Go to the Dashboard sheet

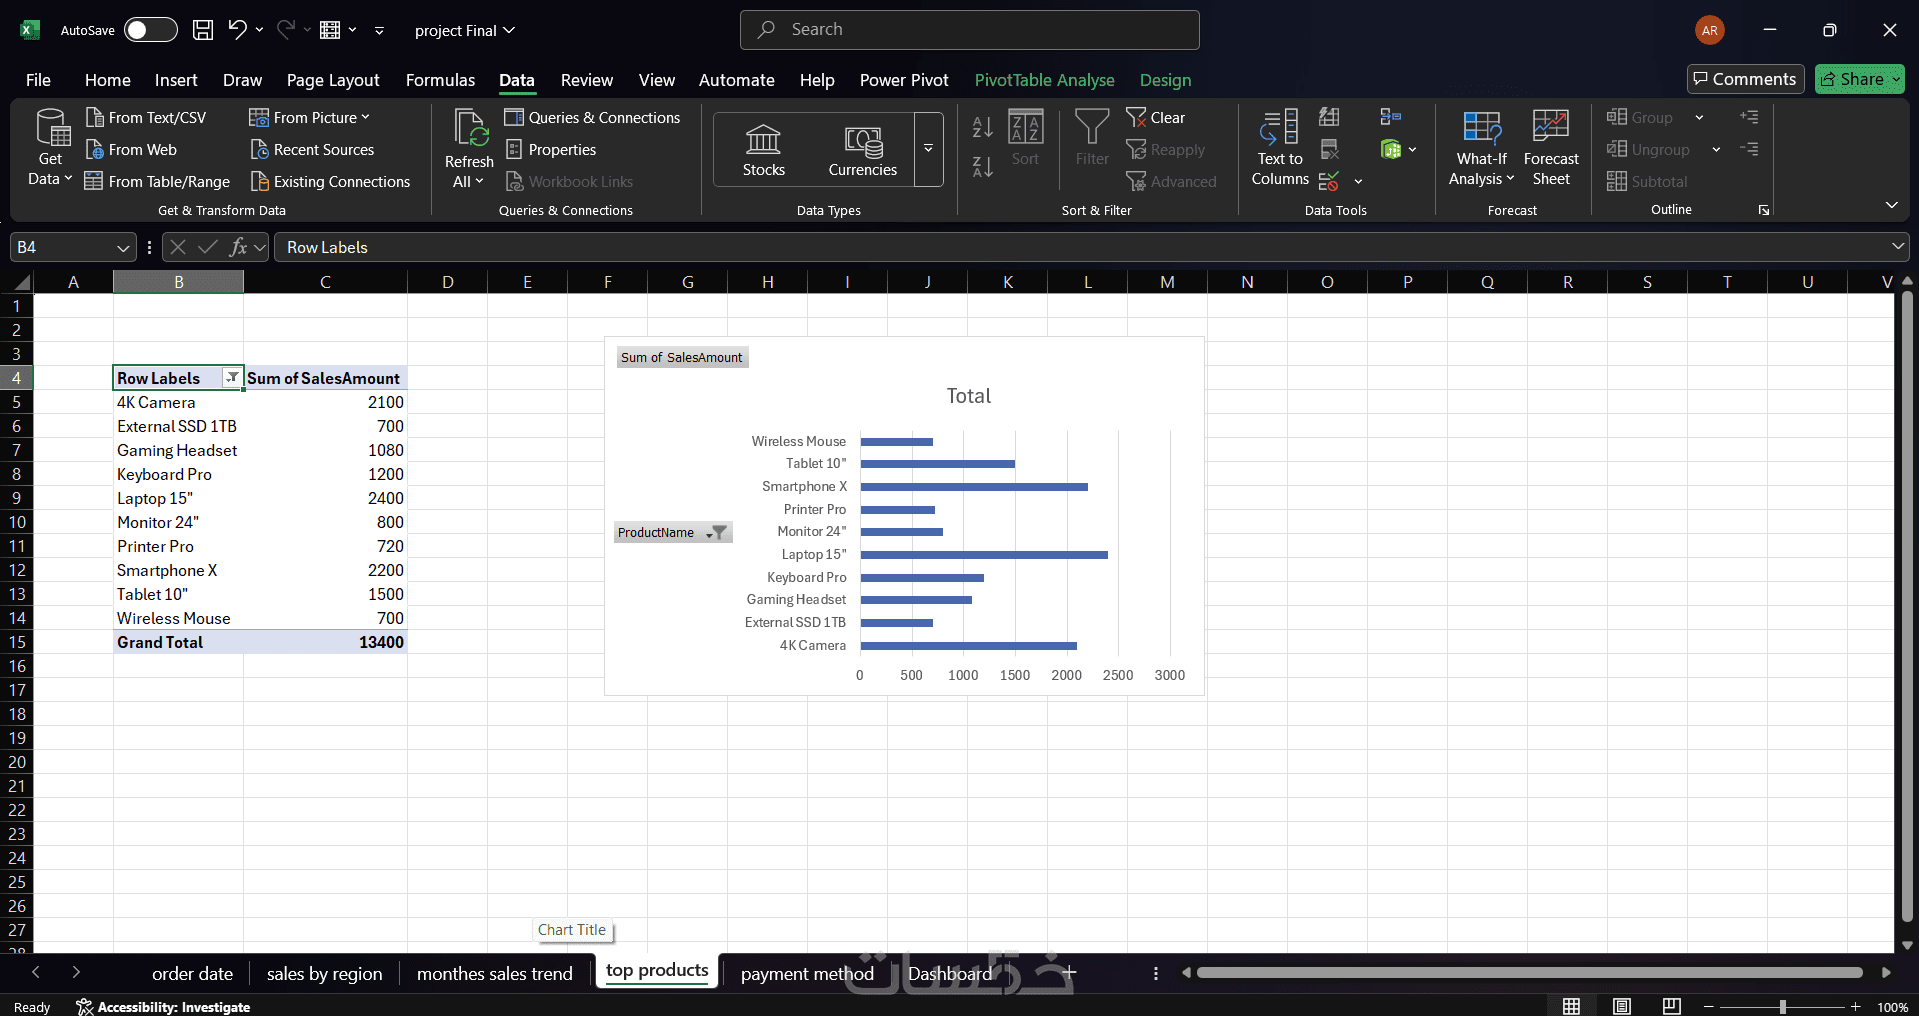point(950,973)
